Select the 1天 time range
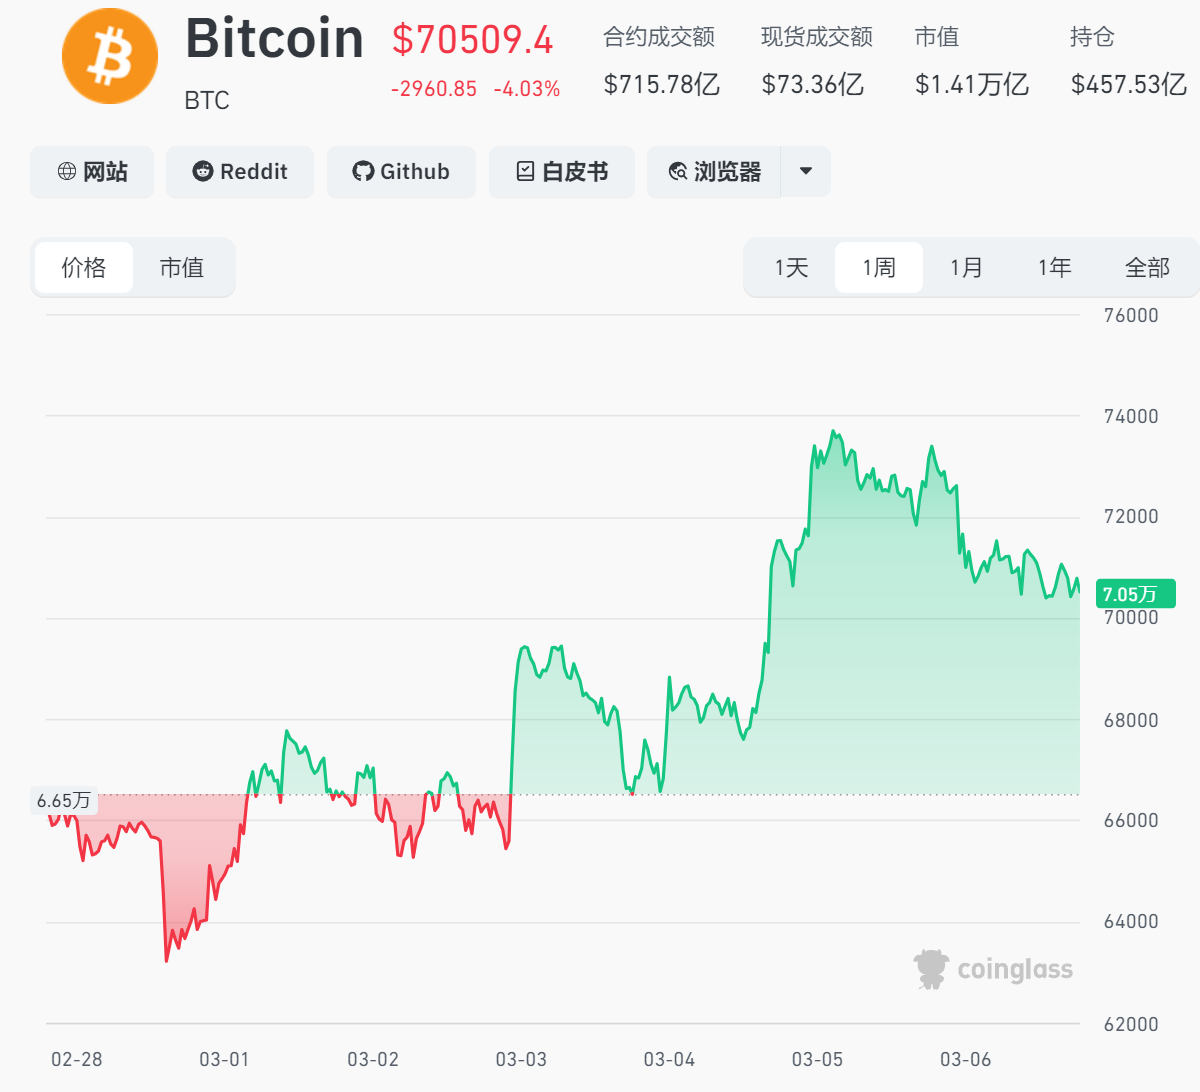This screenshot has width=1200, height=1092. tap(791, 267)
